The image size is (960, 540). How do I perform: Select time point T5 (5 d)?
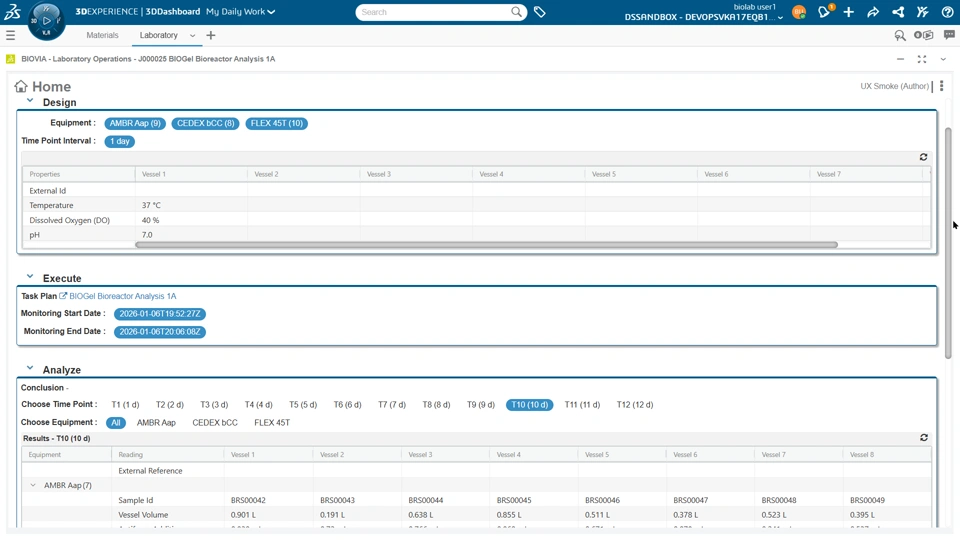pos(303,405)
